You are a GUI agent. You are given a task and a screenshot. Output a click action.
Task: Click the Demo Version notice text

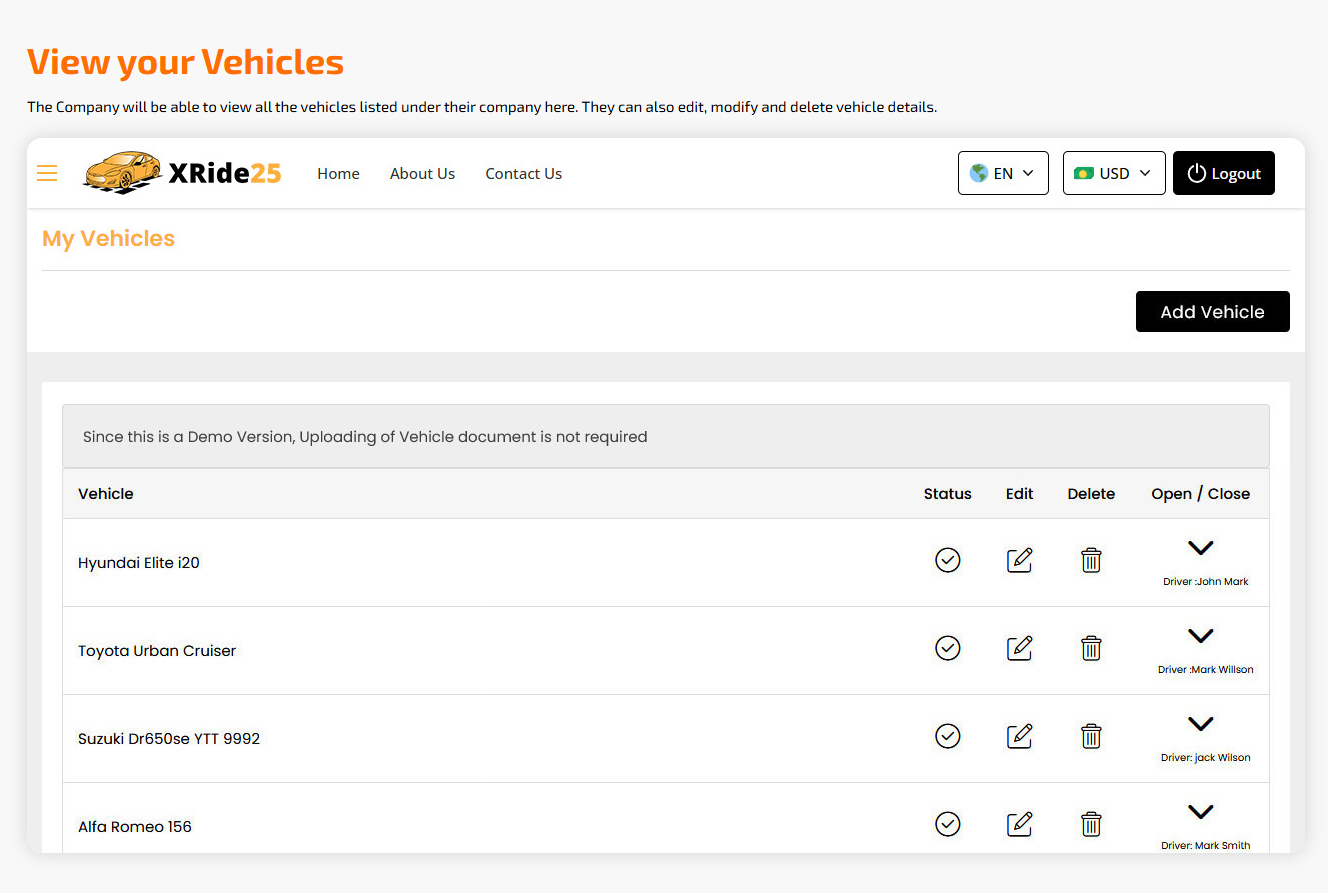point(365,437)
